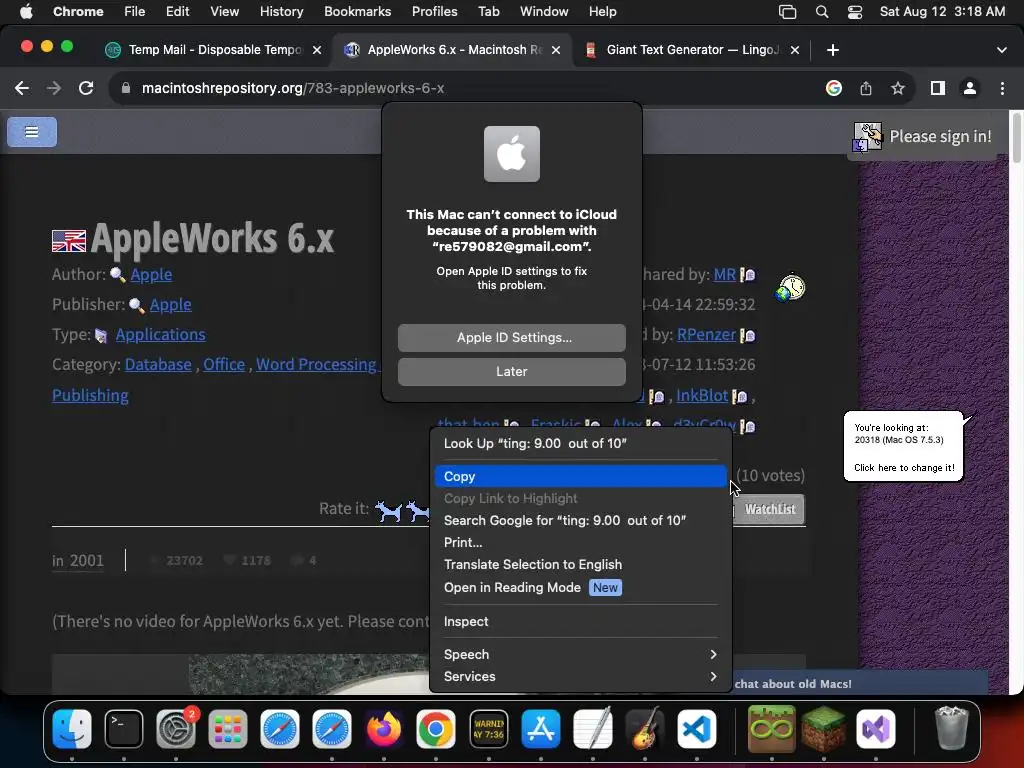The image size is (1024, 768).
Task: Open the Database category link
Action: tap(158, 365)
